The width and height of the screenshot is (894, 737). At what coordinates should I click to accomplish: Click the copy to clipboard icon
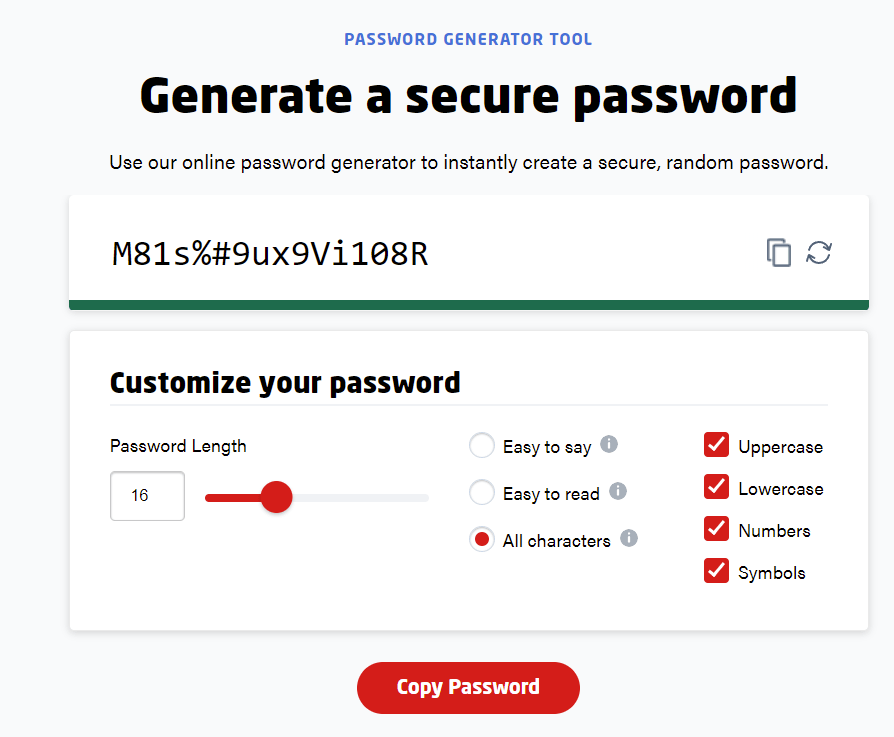(778, 253)
